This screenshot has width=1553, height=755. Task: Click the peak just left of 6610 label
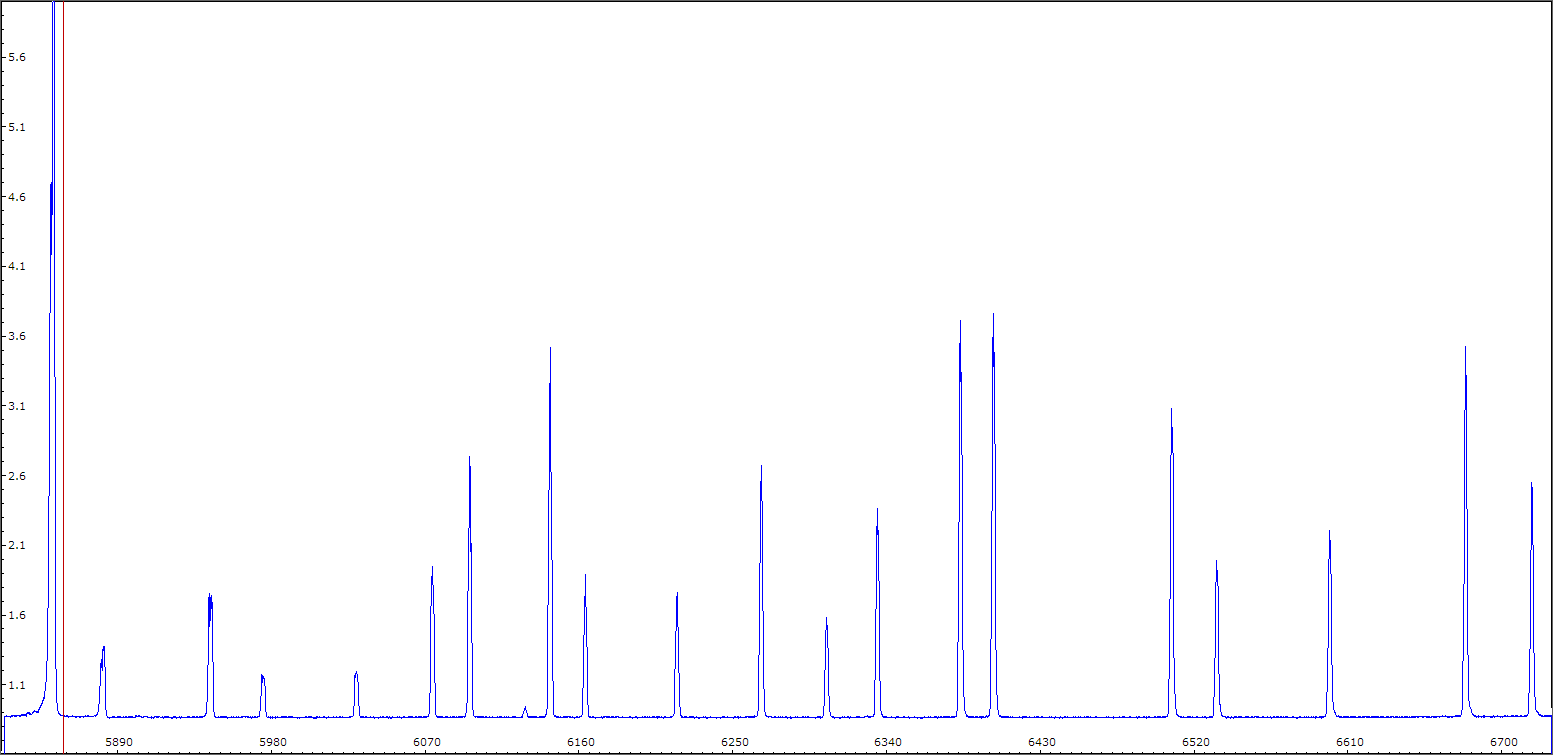coord(1329,532)
